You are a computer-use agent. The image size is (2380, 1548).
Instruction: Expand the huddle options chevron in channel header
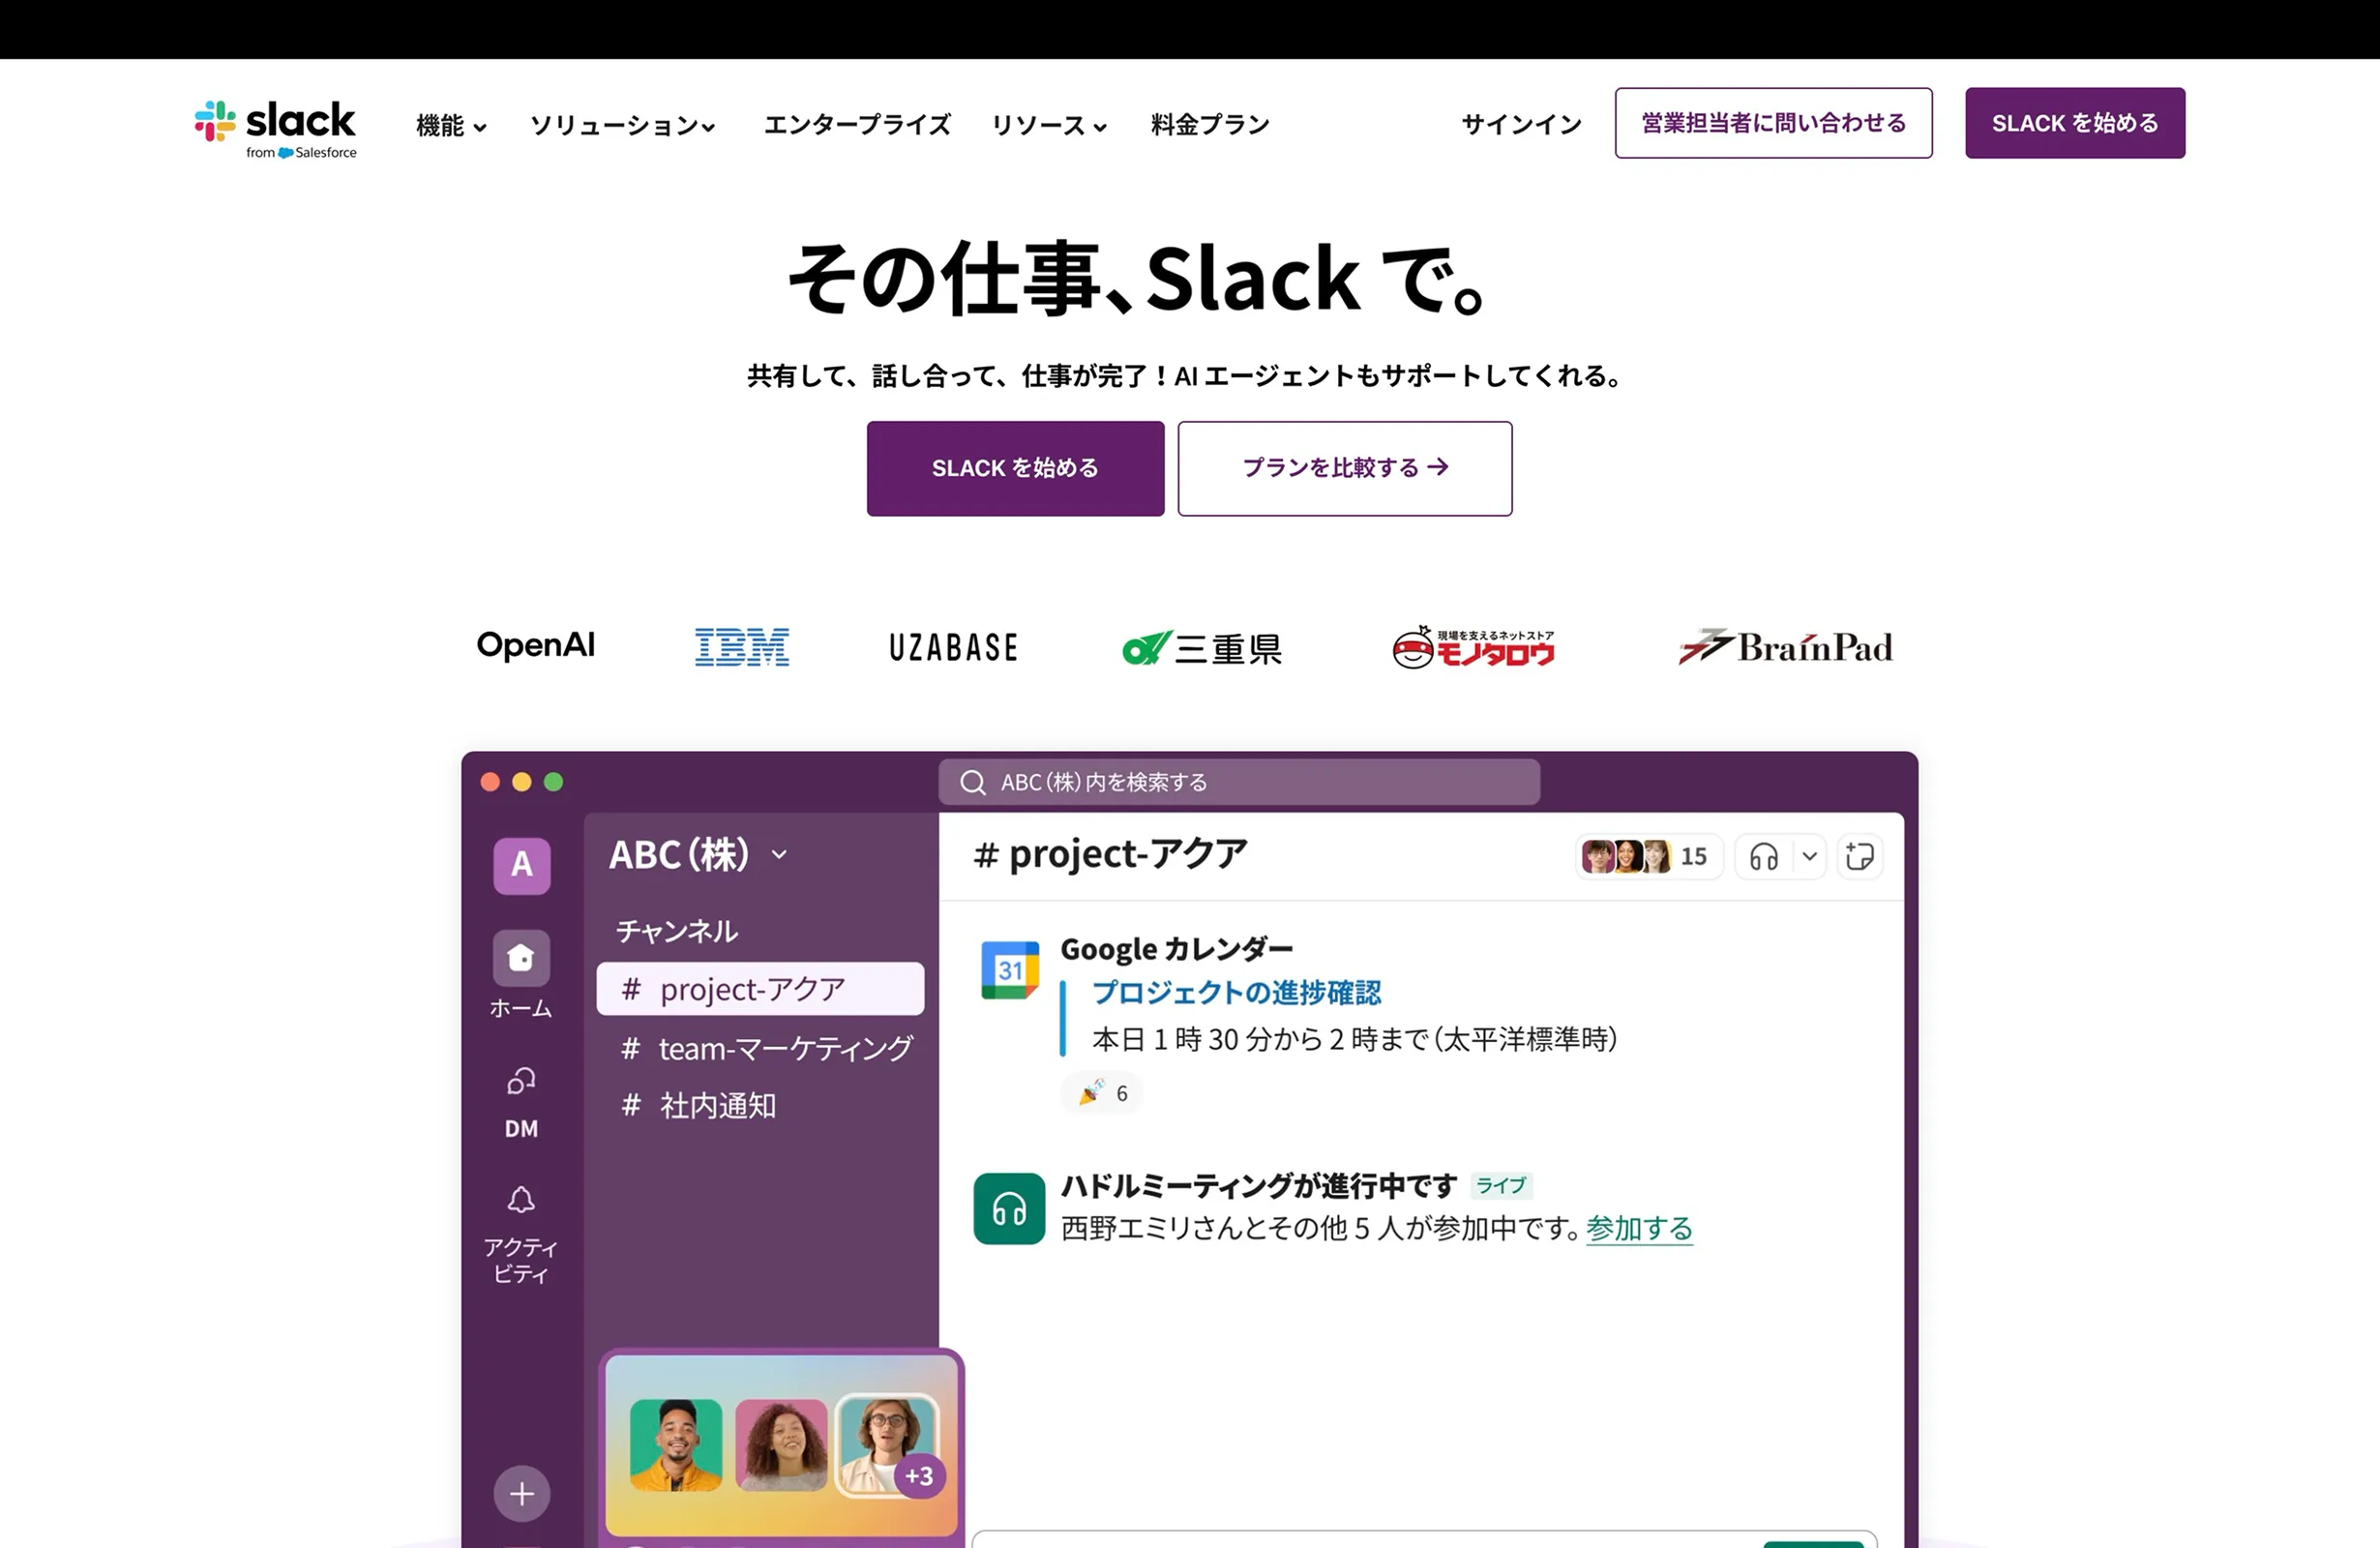(1809, 856)
